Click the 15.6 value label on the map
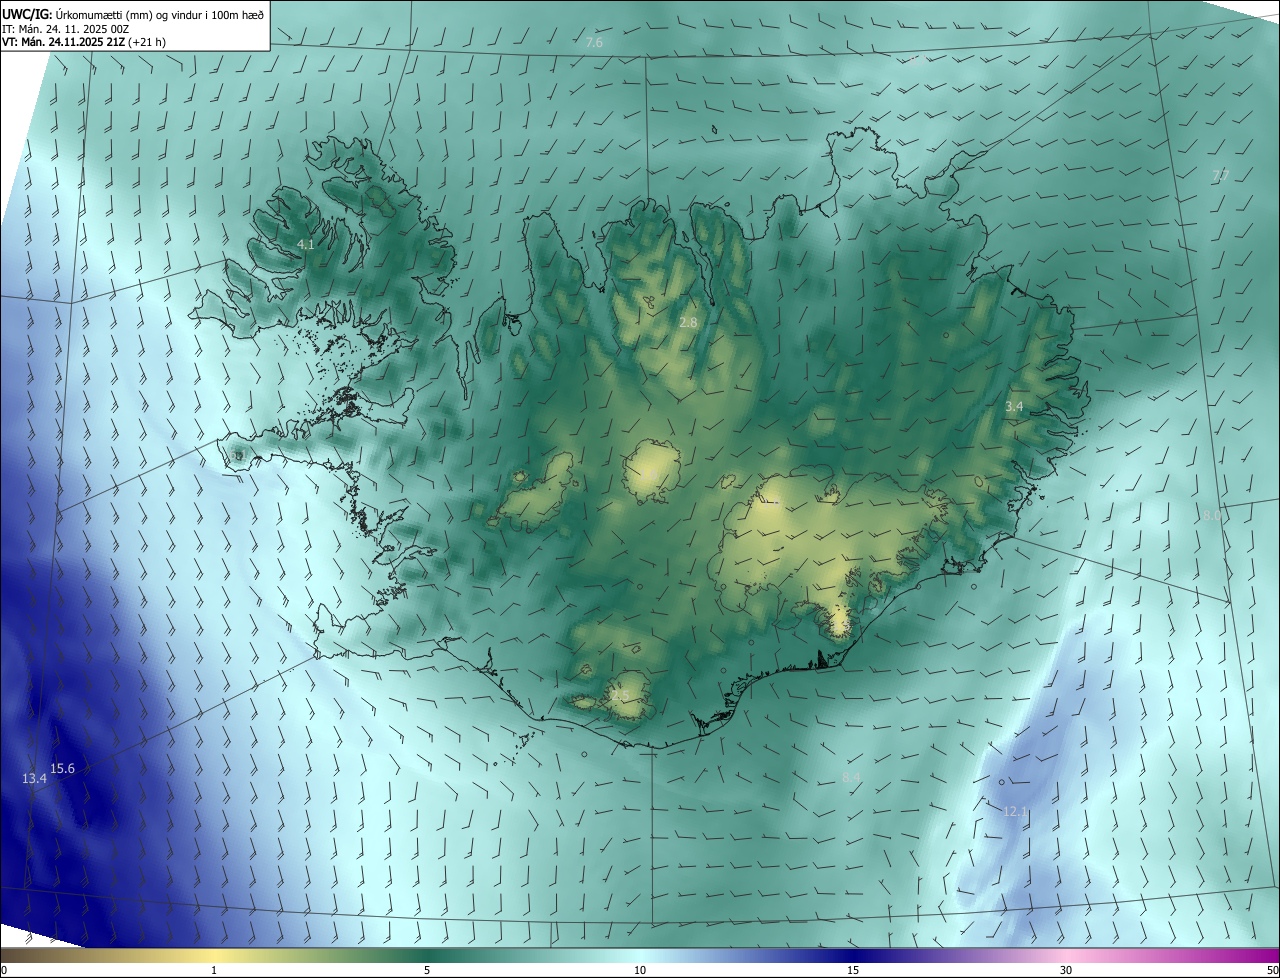The height and width of the screenshot is (978, 1280). tap(63, 768)
